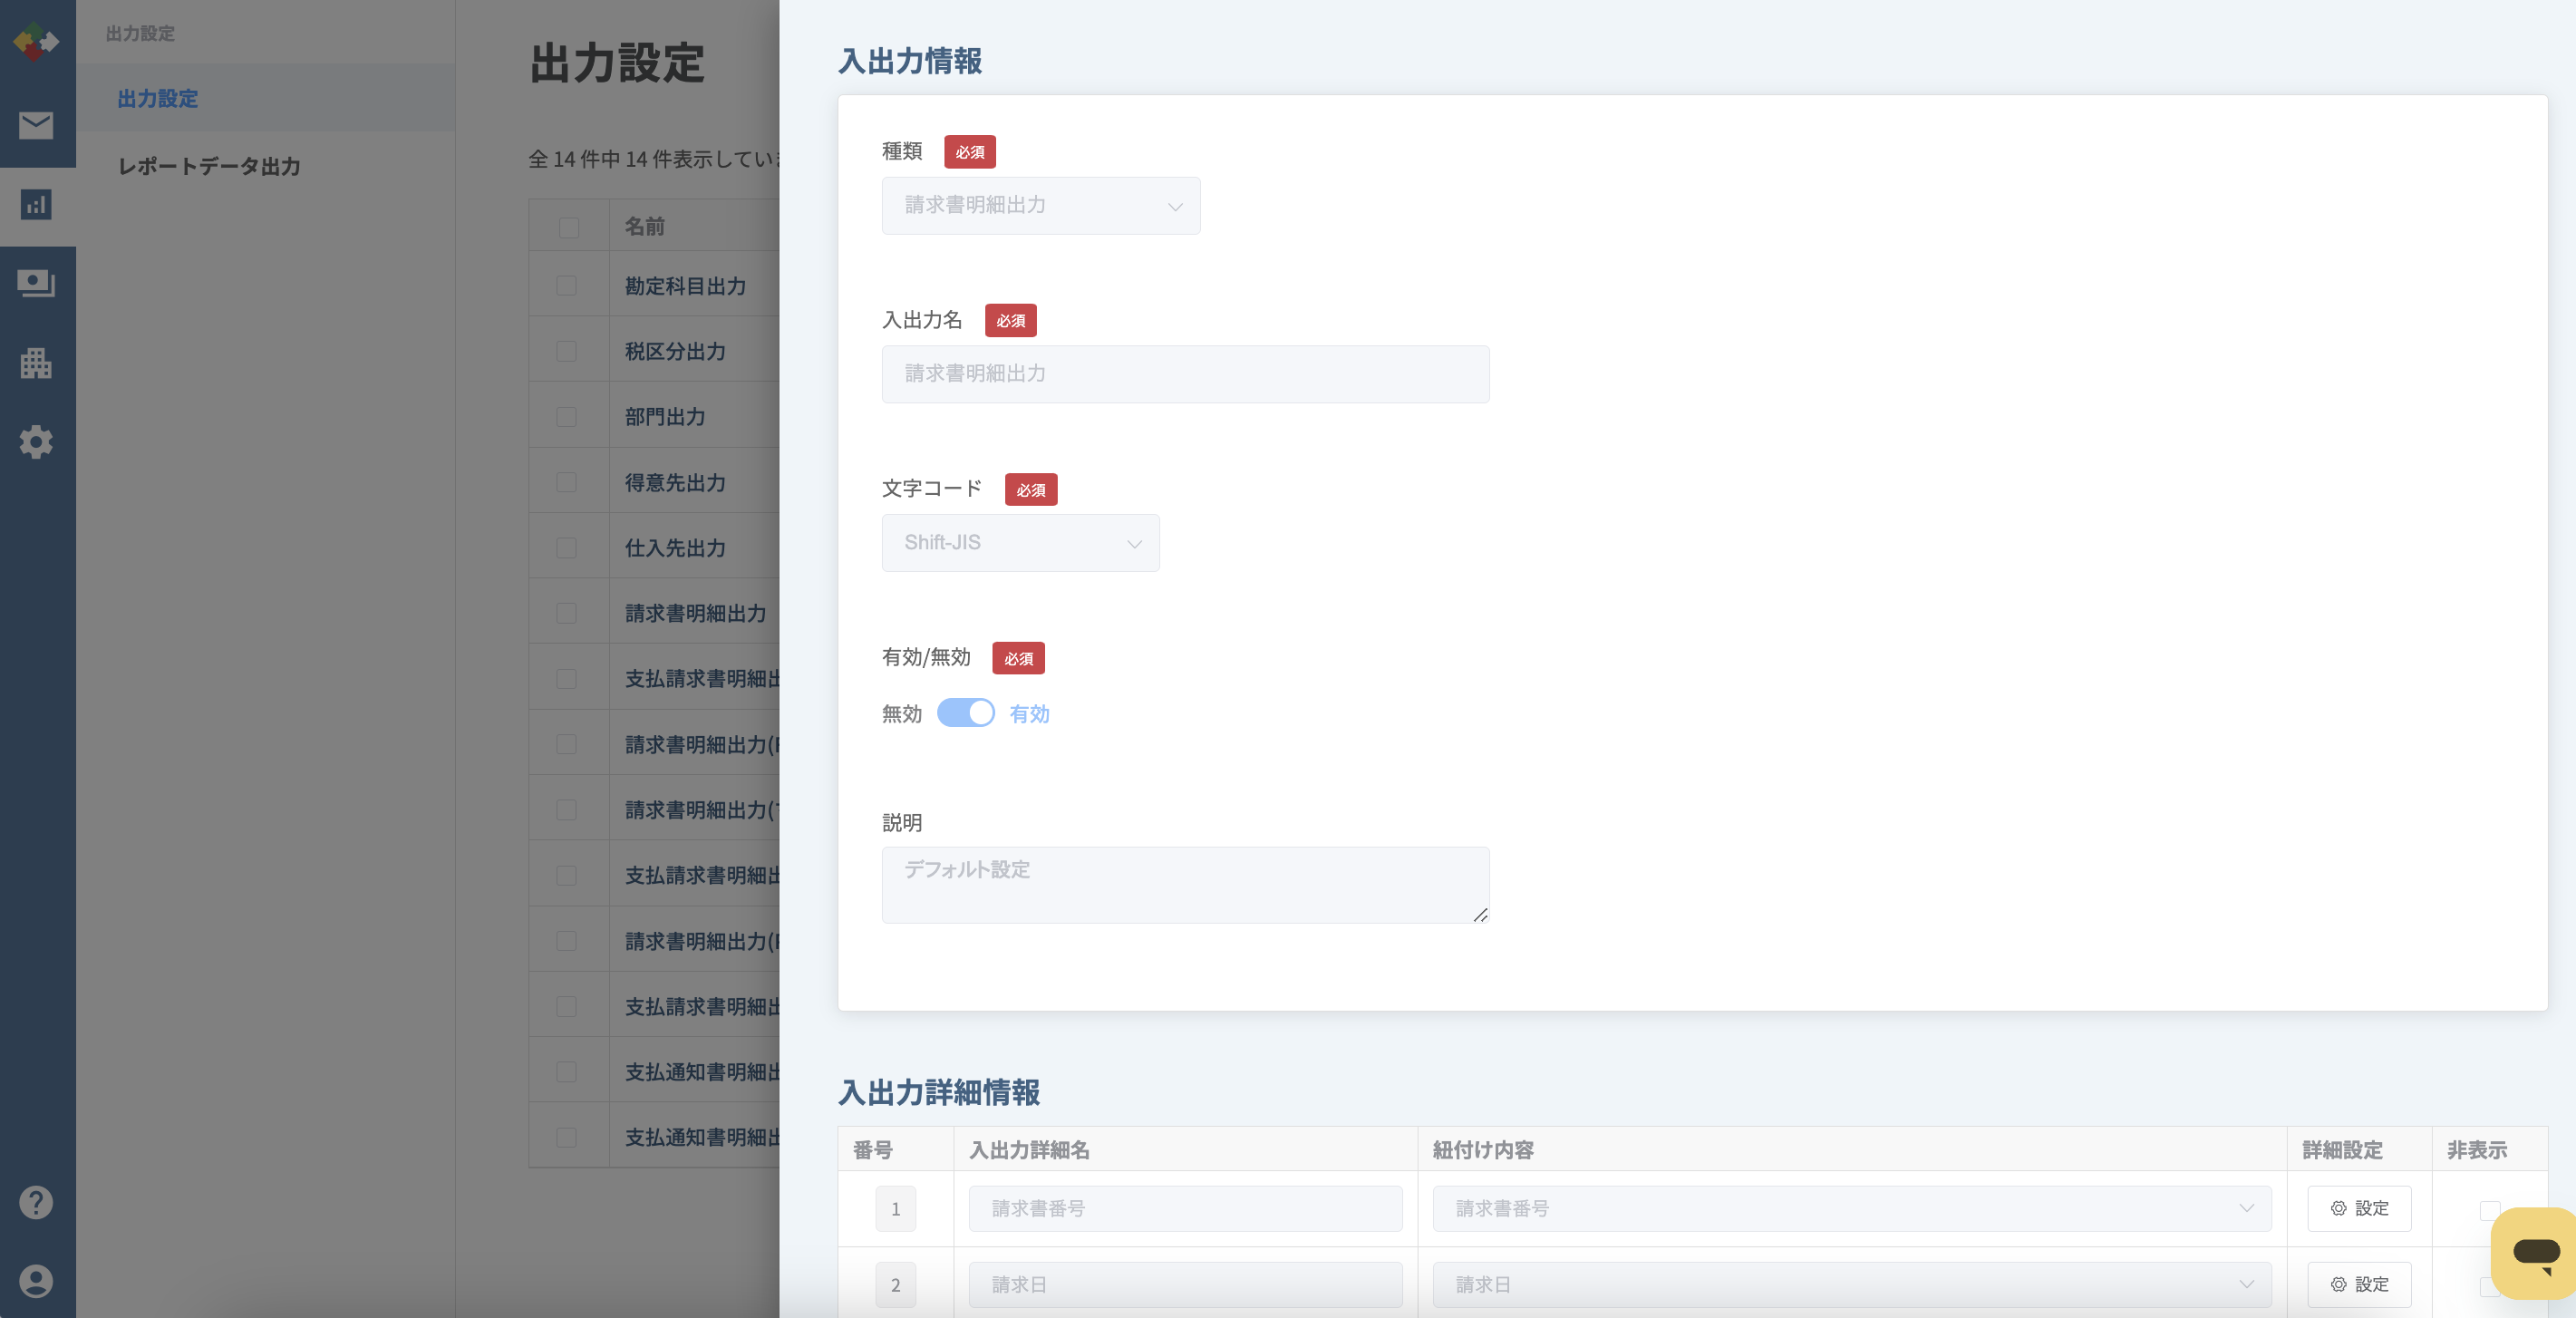Open the building company sidebar icon
The image size is (2576, 1318).
tap(36, 363)
